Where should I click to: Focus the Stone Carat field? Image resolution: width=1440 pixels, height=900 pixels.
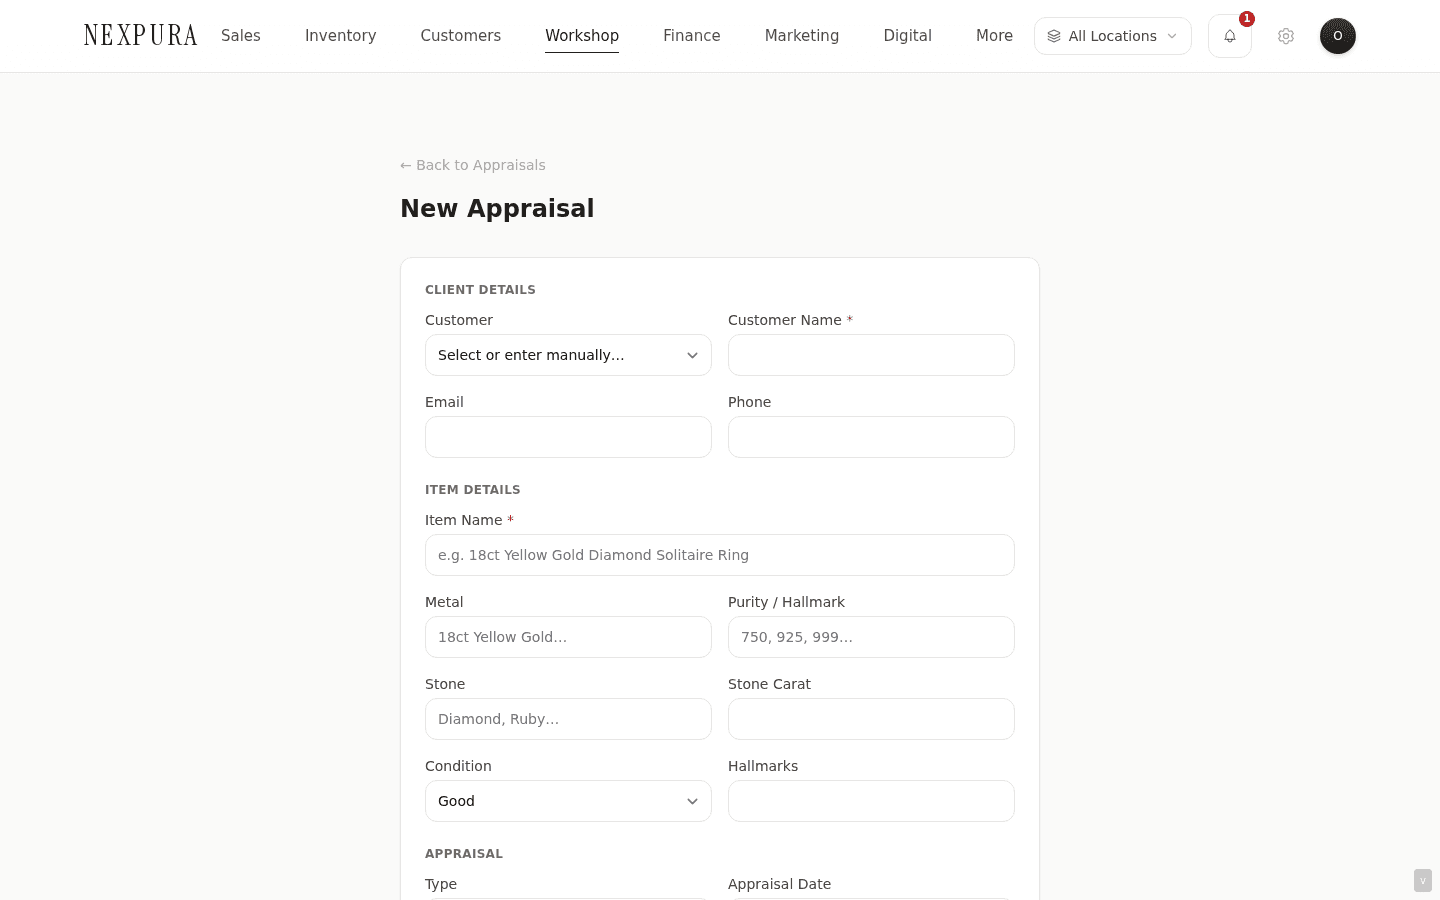[x=871, y=719]
